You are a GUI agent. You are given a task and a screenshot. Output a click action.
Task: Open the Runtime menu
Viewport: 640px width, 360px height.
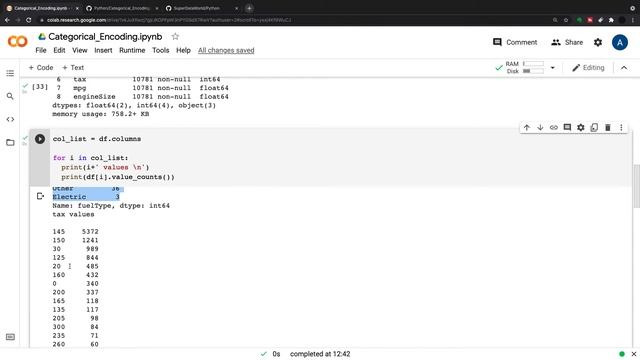point(132,50)
